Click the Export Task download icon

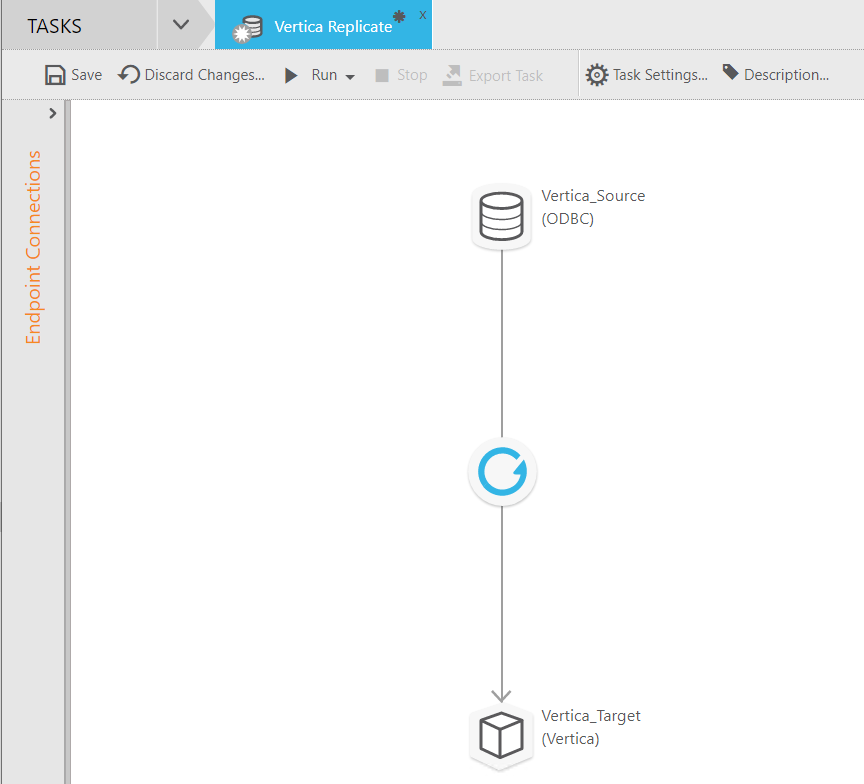click(x=453, y=74)
